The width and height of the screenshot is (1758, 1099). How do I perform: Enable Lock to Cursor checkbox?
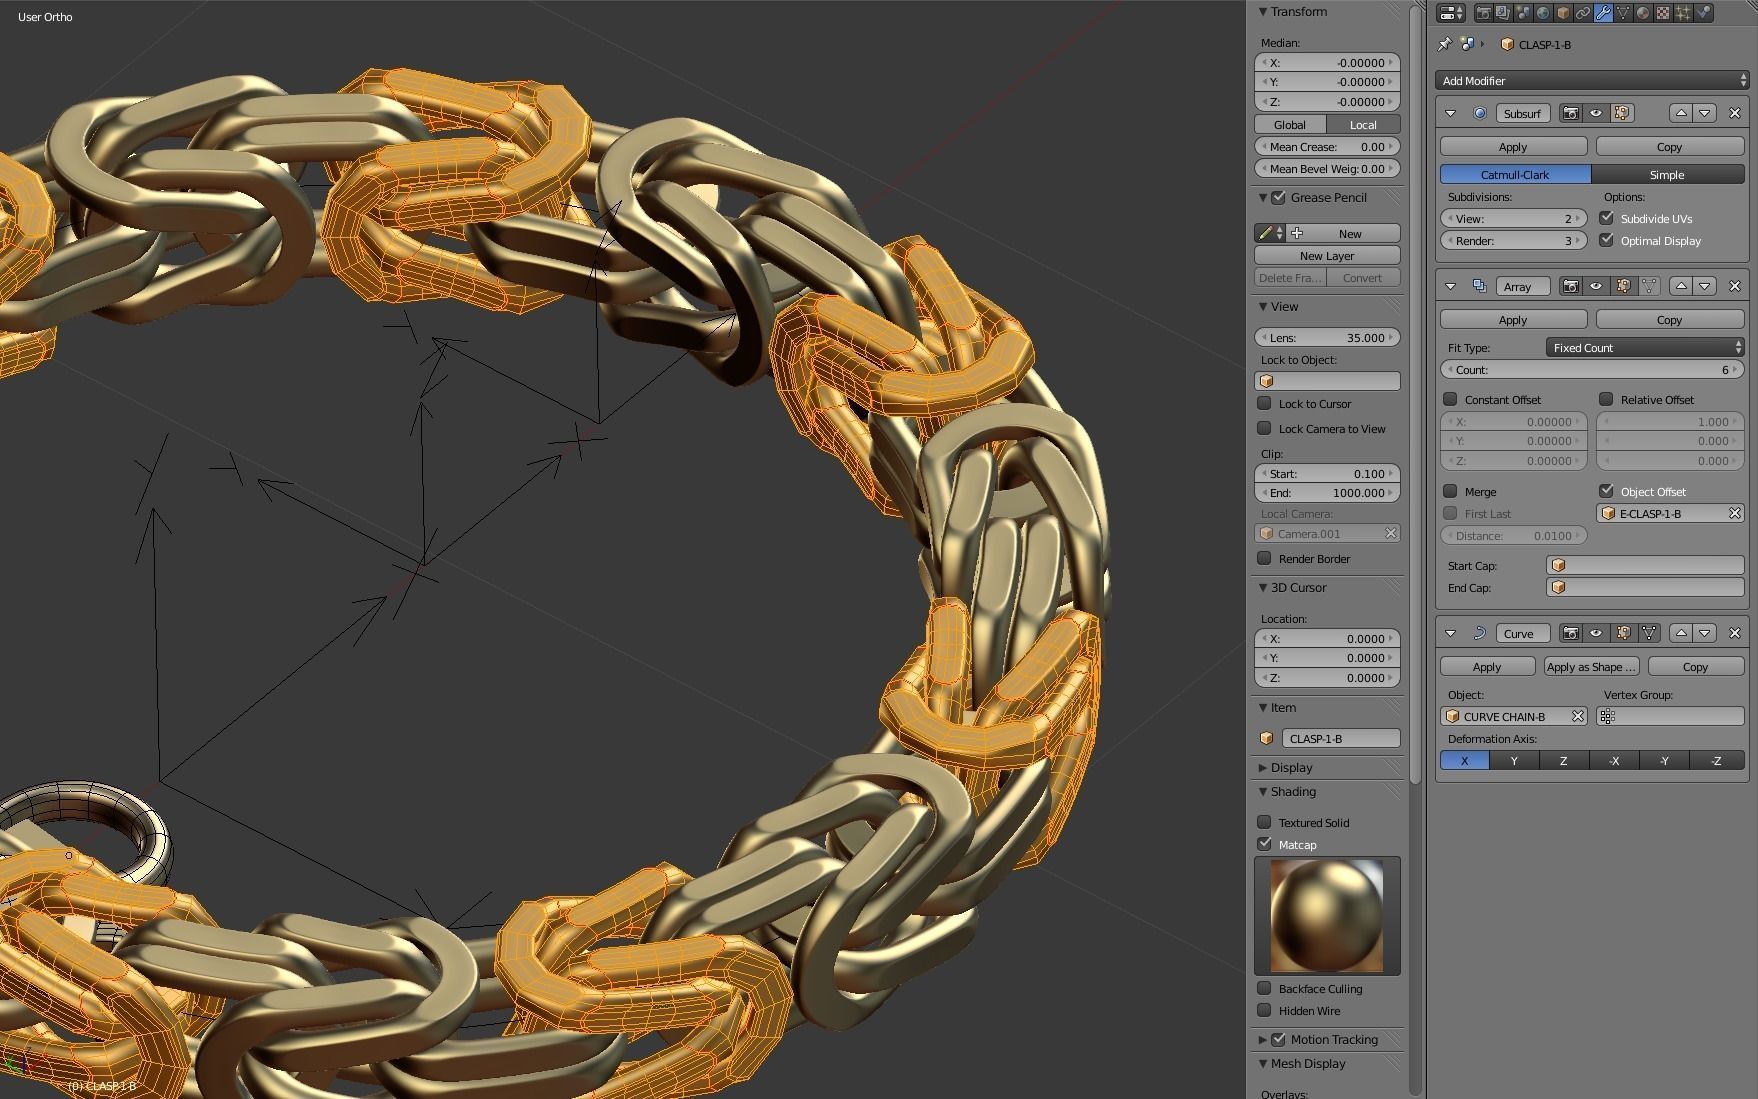pos(1264,403)
